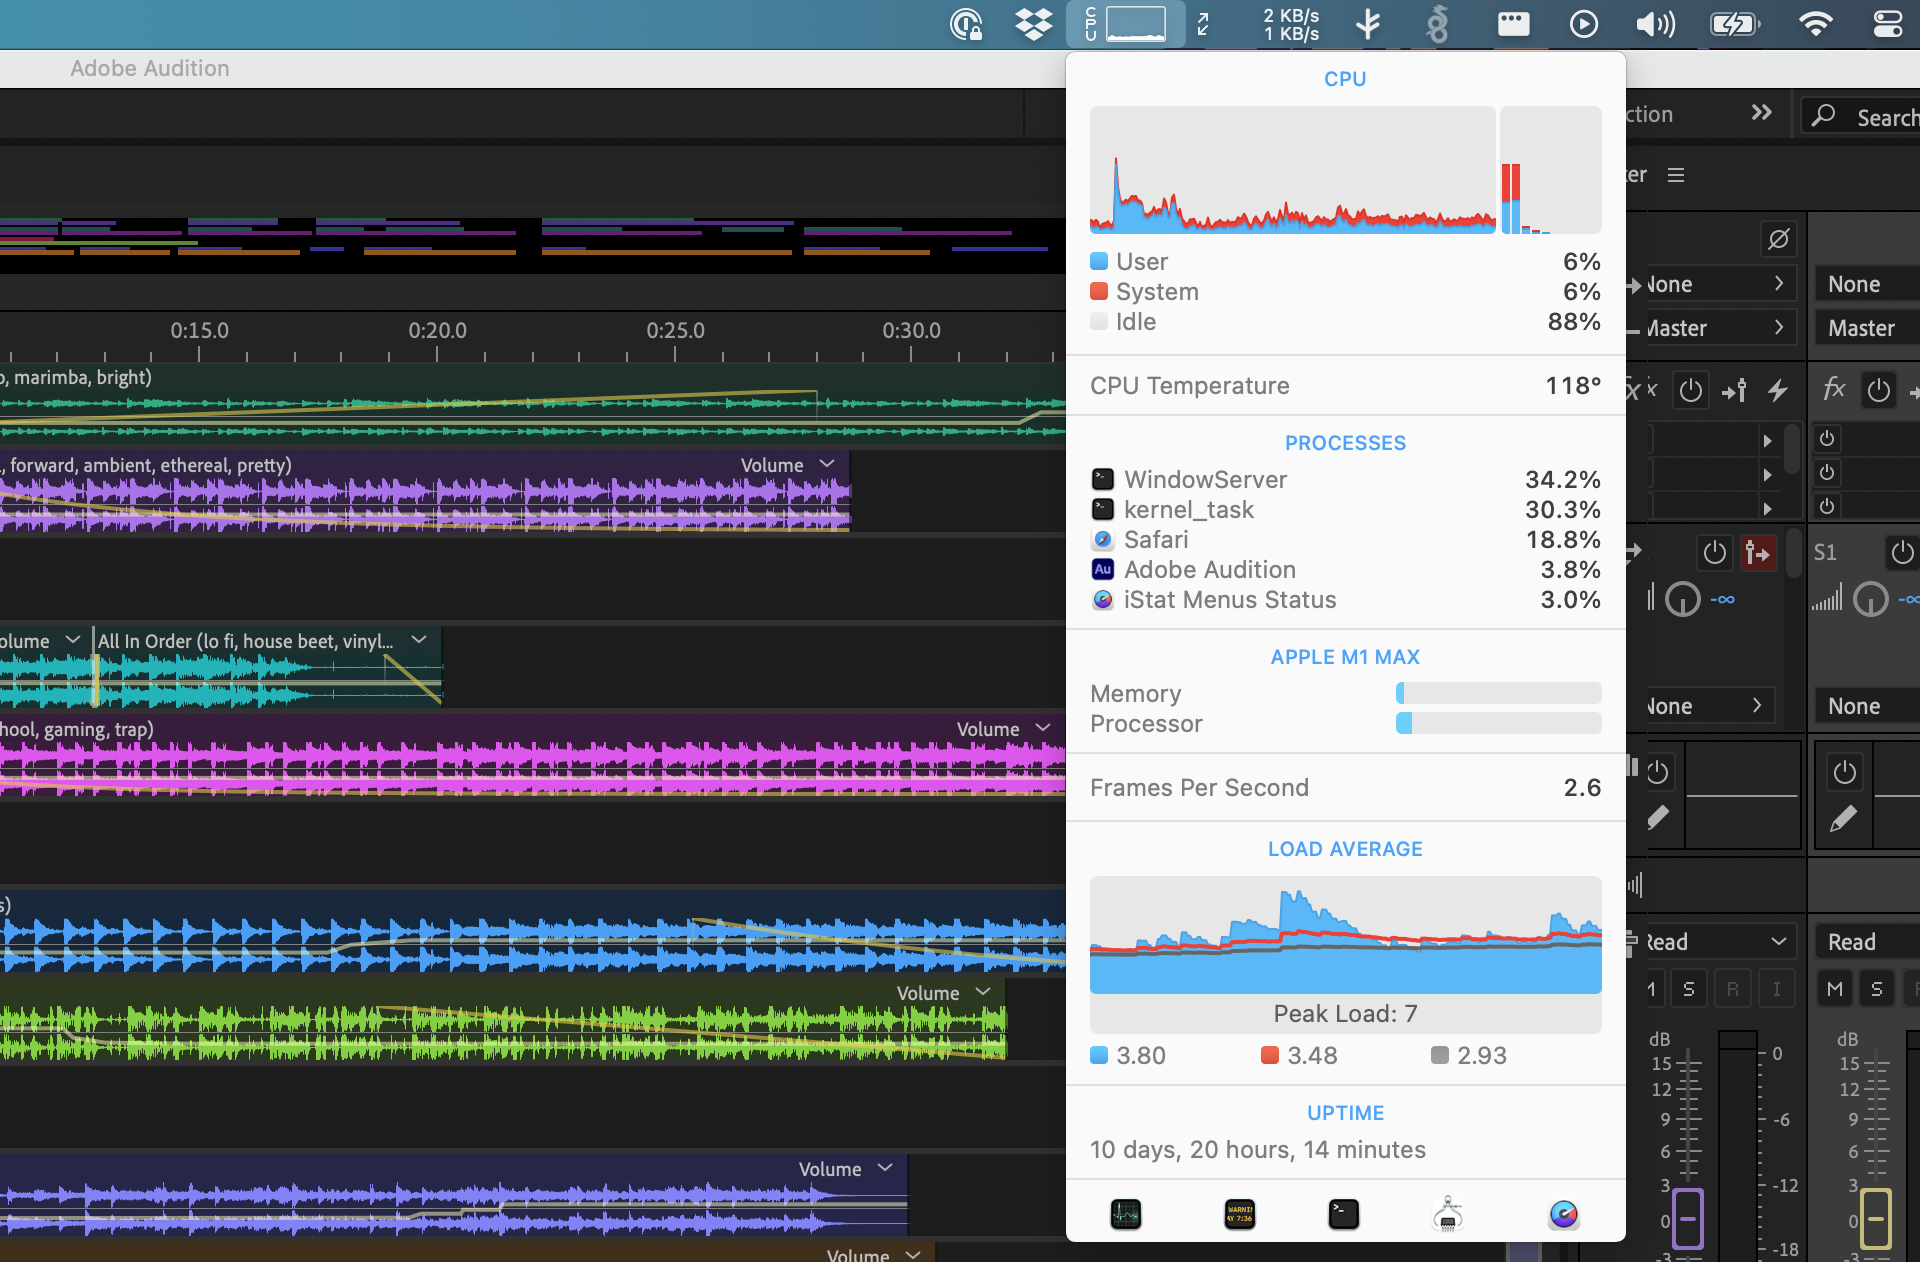Click the effects rack scrollbar on the first strip

click(1793, 449)
